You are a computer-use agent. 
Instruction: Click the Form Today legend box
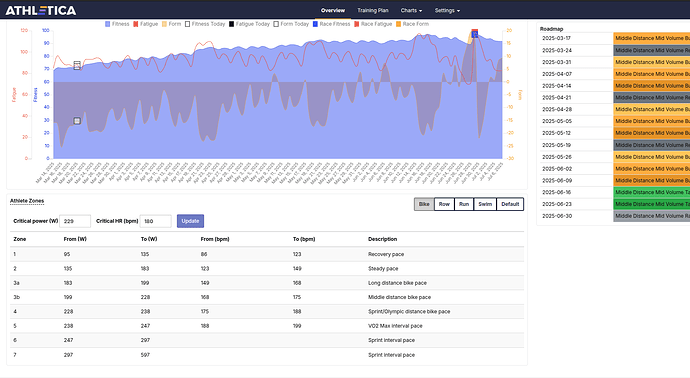click(276, 24)
